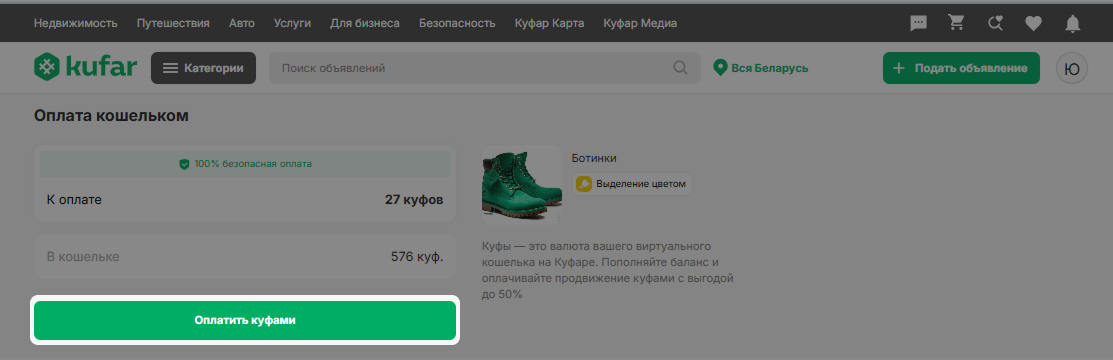Open user profile avatar Ю
Viewport: 1113px width, 360px height.
pos(1072,68)
